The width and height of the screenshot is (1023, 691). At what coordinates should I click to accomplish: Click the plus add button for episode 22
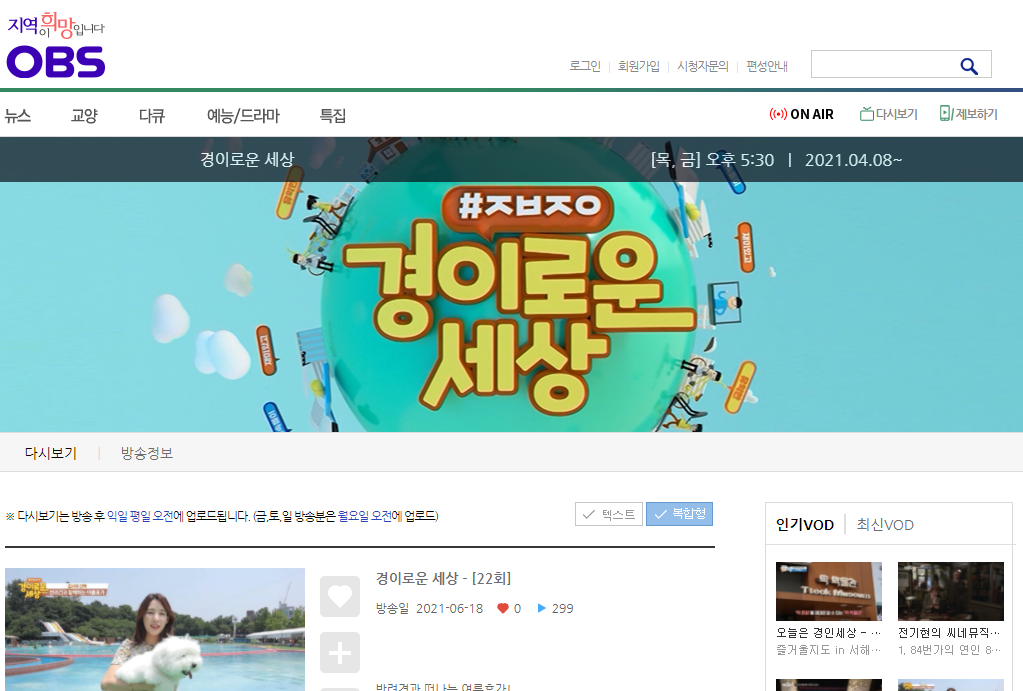click(x=340, y=653)
